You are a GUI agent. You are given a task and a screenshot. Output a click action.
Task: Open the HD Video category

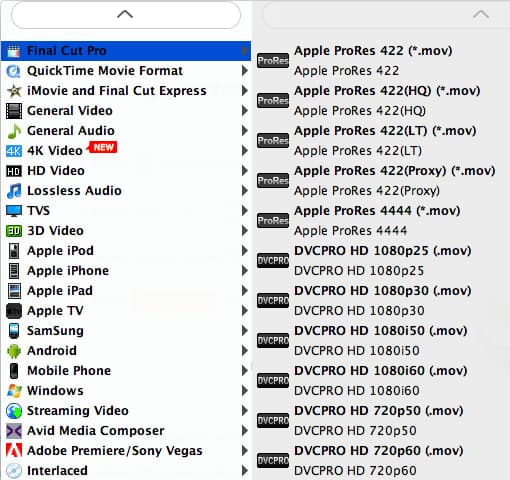click(126, 171)
